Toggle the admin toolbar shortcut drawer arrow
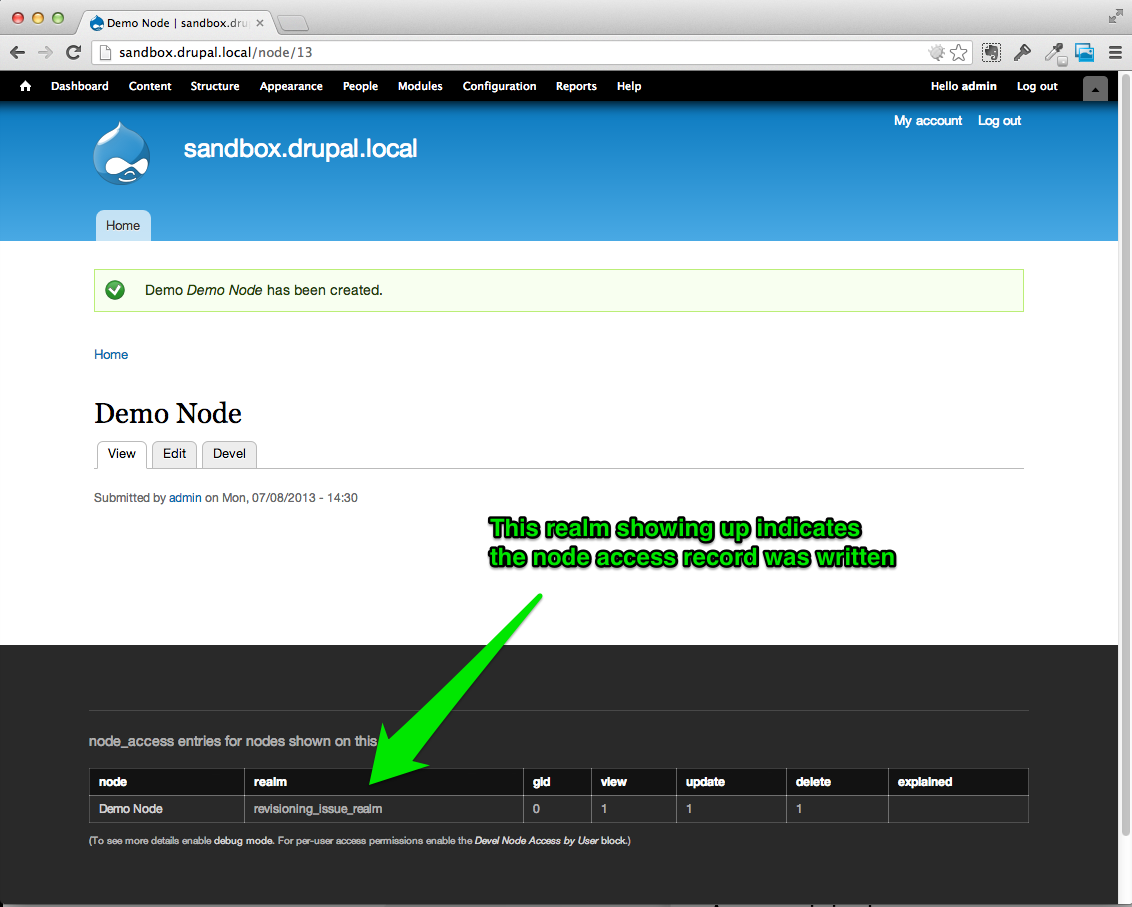 coord(1095,89)
